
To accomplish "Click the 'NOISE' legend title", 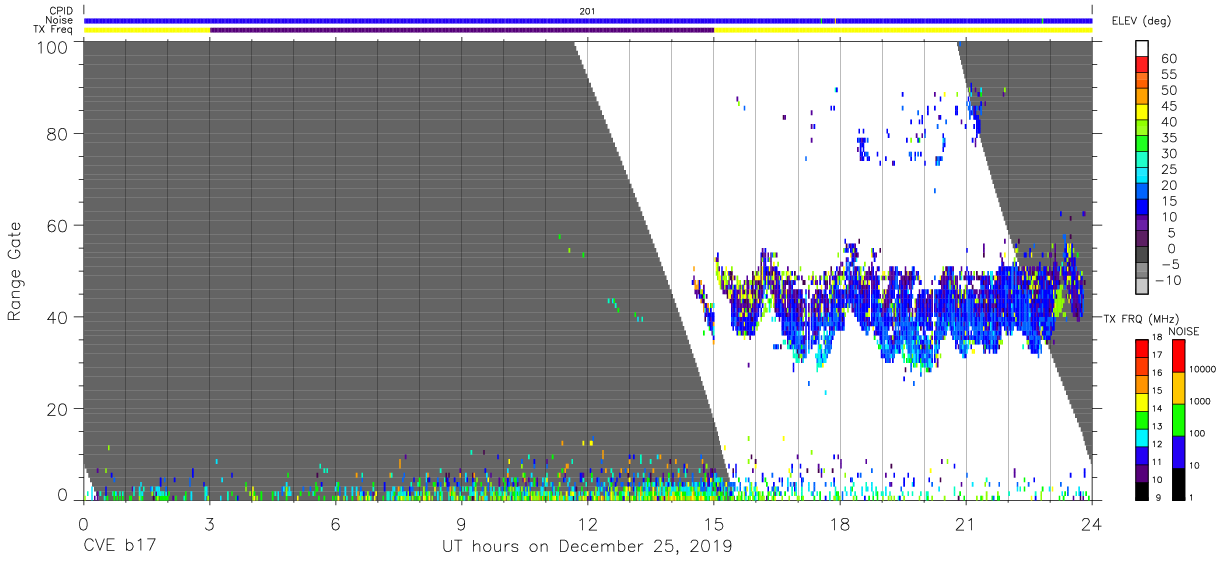I will coord(1184,331).
